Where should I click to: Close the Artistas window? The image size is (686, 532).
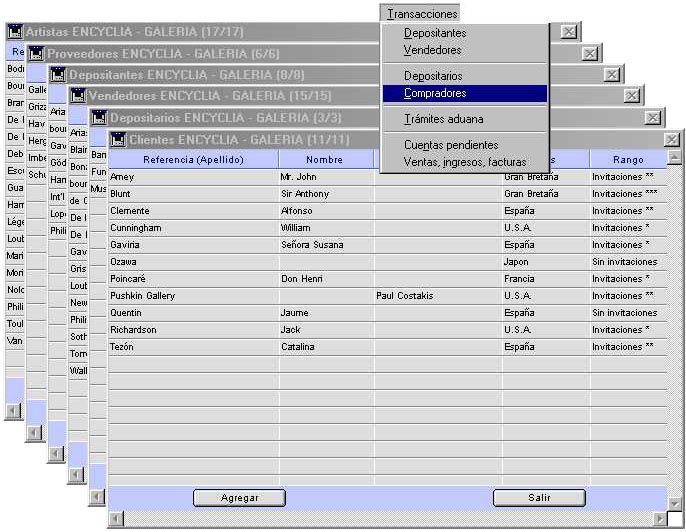point(569,32)
